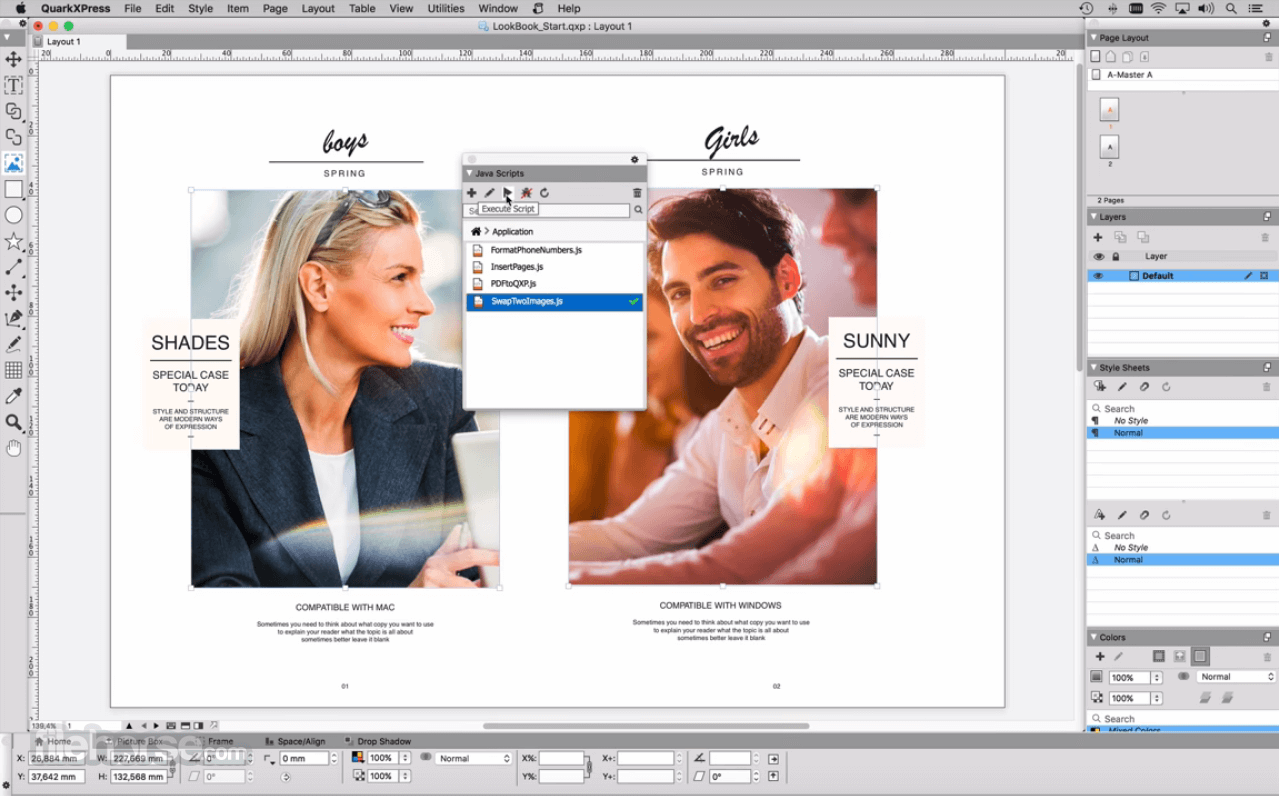Open the Utilities menu
The width and height of the screenshot is (1279, 796).
(446, 8)
